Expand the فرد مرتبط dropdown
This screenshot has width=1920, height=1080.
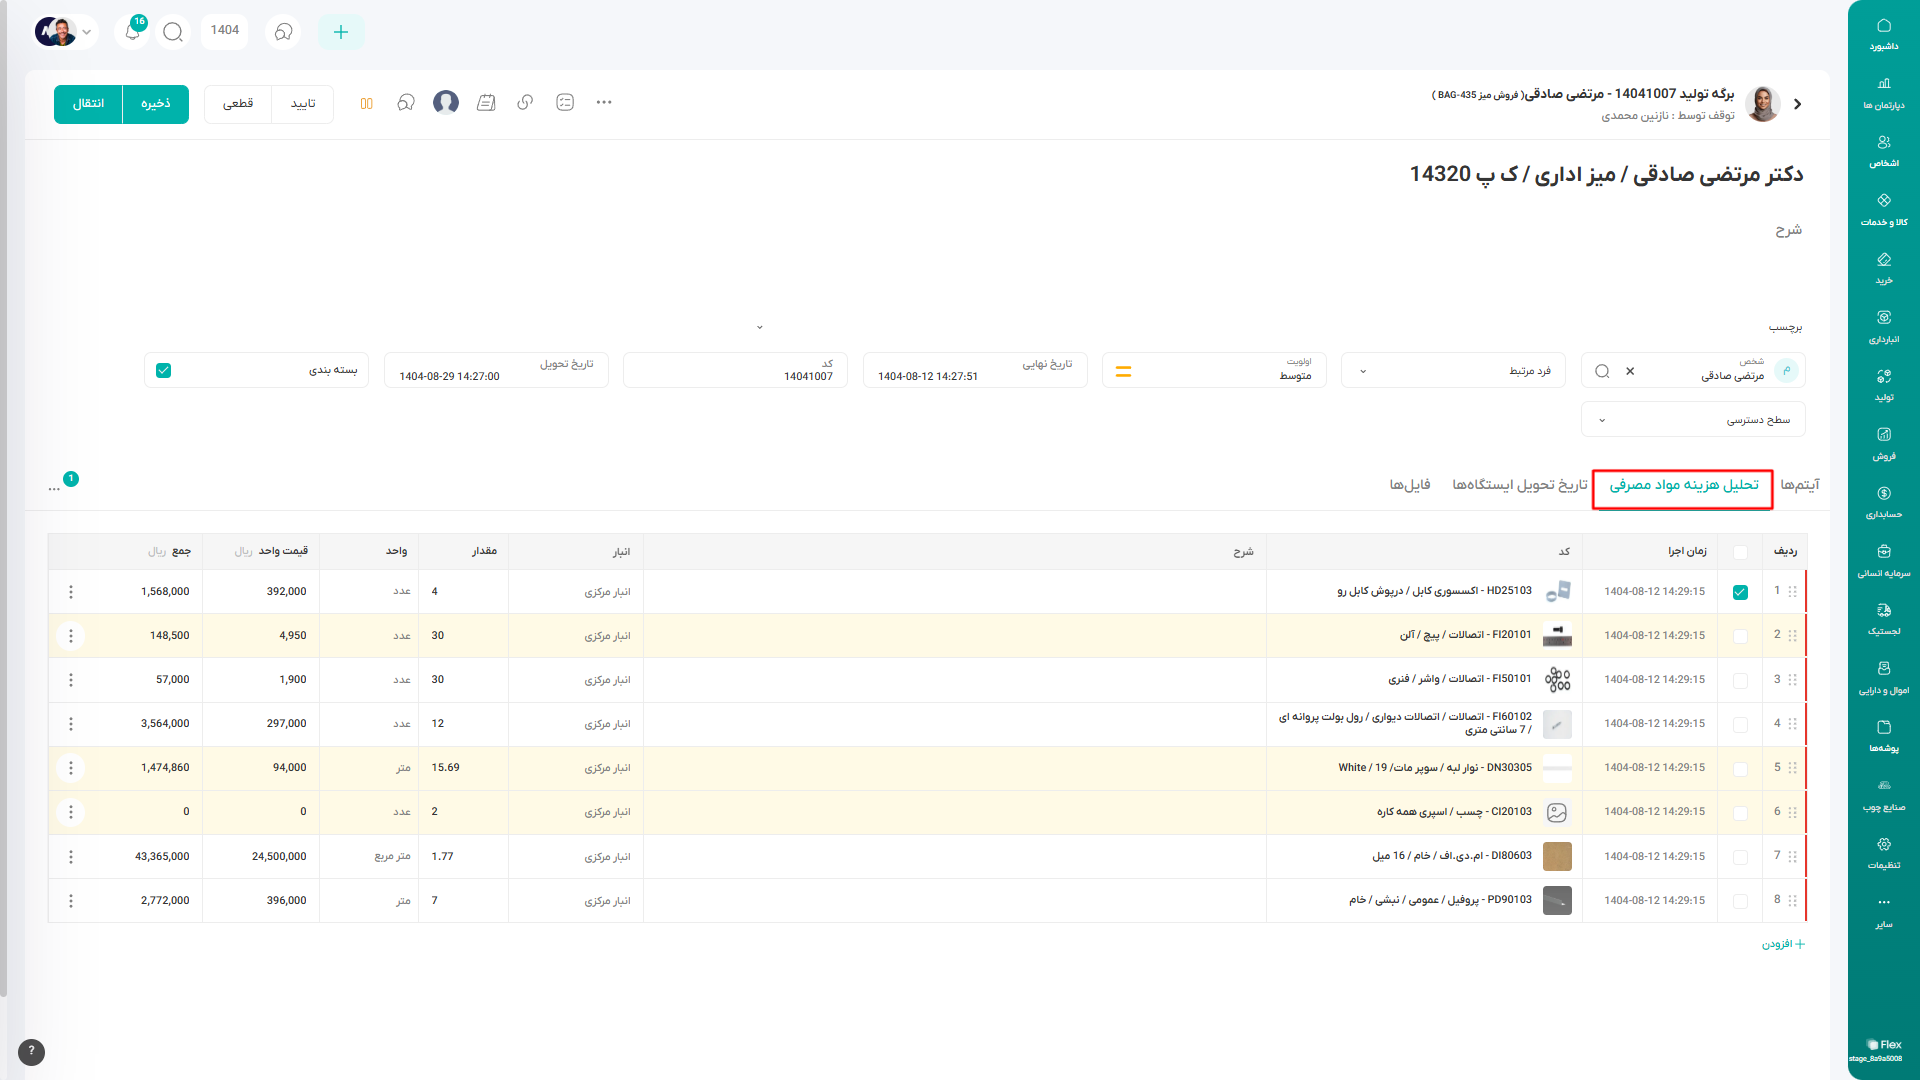click(1363, 371)
